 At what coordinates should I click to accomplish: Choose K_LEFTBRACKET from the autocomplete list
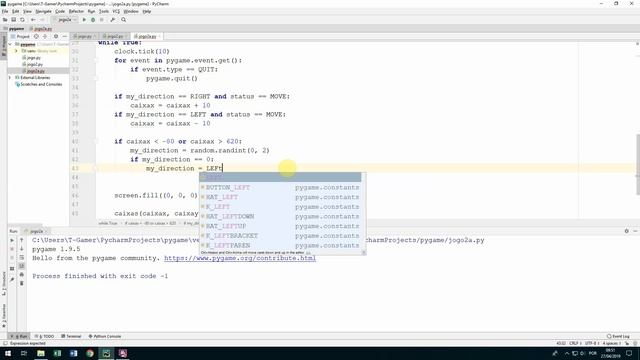[x=280, y=236]
